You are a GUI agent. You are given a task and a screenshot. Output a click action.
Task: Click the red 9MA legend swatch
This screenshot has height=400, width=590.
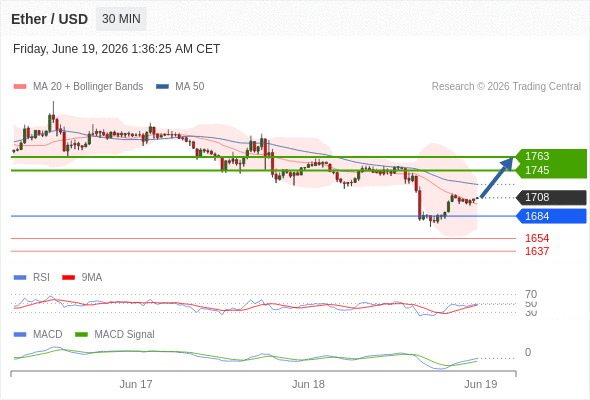[x=68, y=278]
